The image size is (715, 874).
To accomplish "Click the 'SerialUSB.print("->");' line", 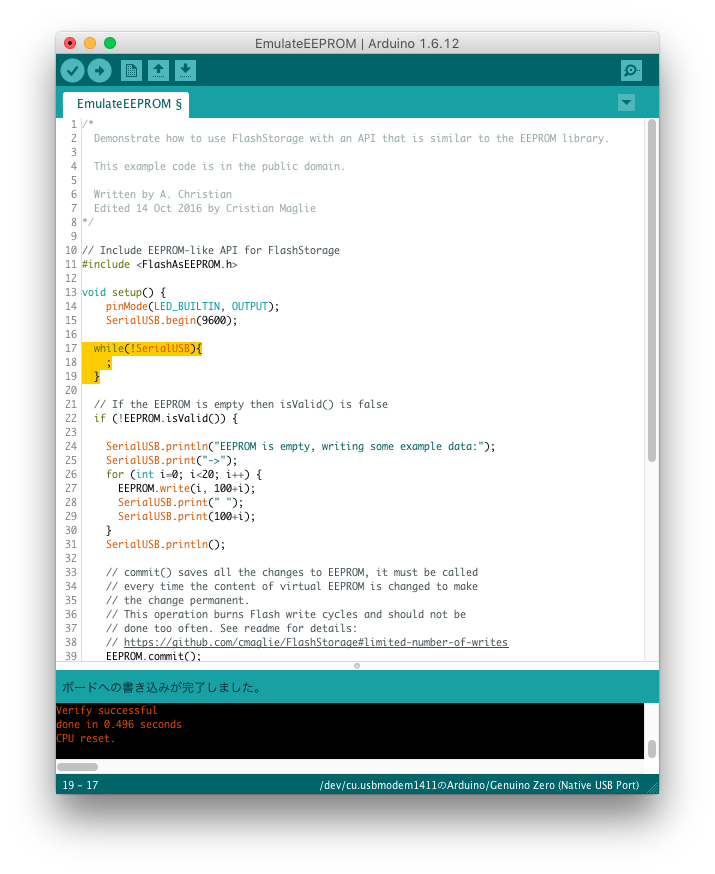I will 172,460.
